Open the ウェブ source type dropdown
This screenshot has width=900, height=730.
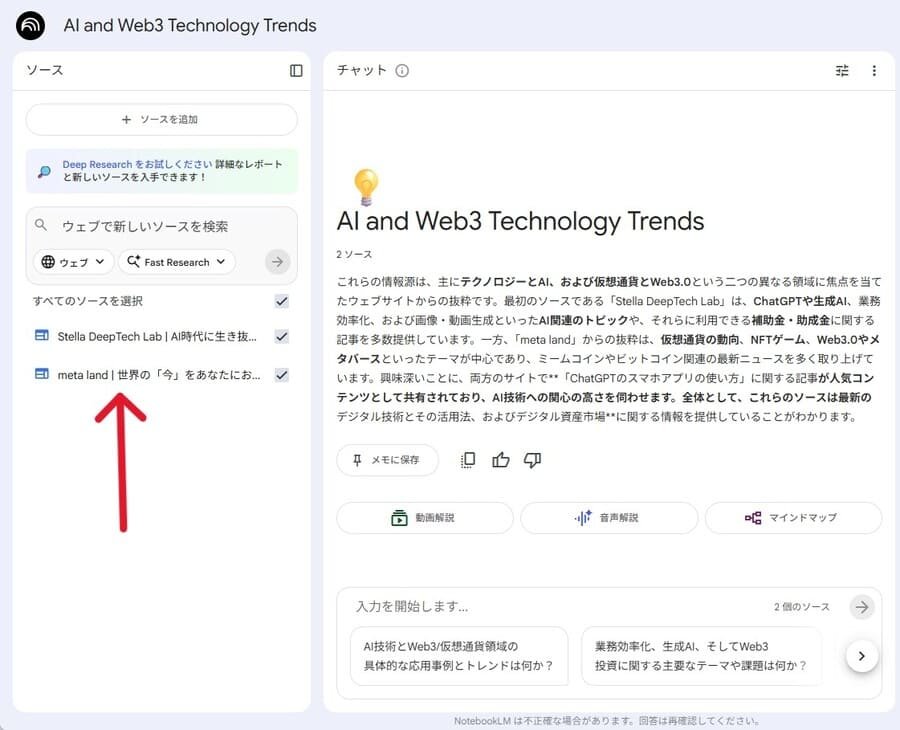(x=71, y=262)
